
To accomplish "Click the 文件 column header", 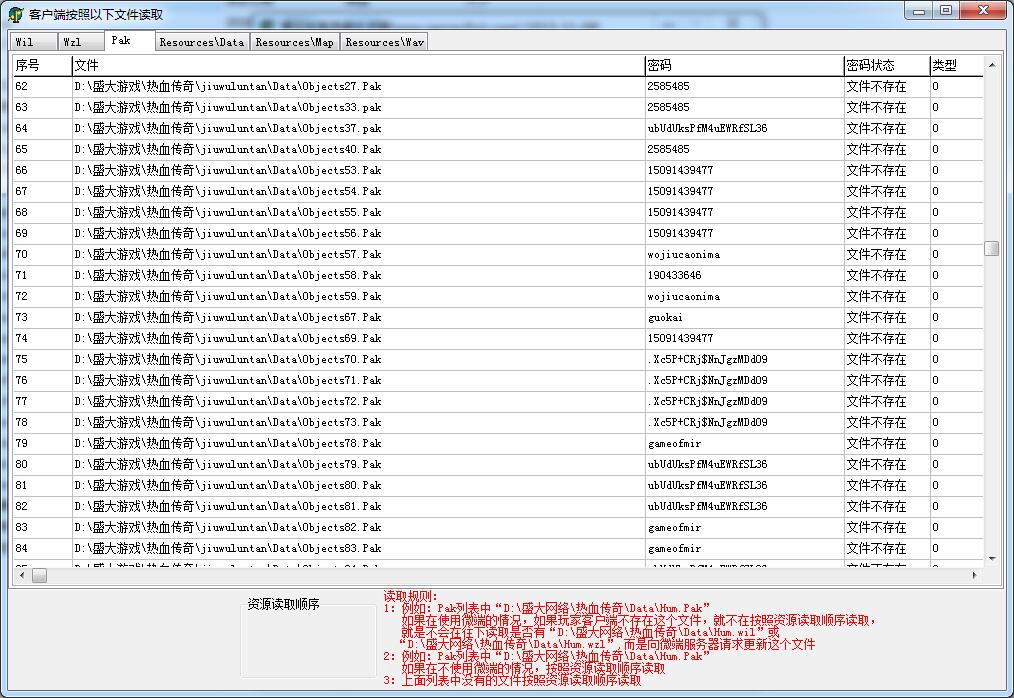I will [358, 65].
